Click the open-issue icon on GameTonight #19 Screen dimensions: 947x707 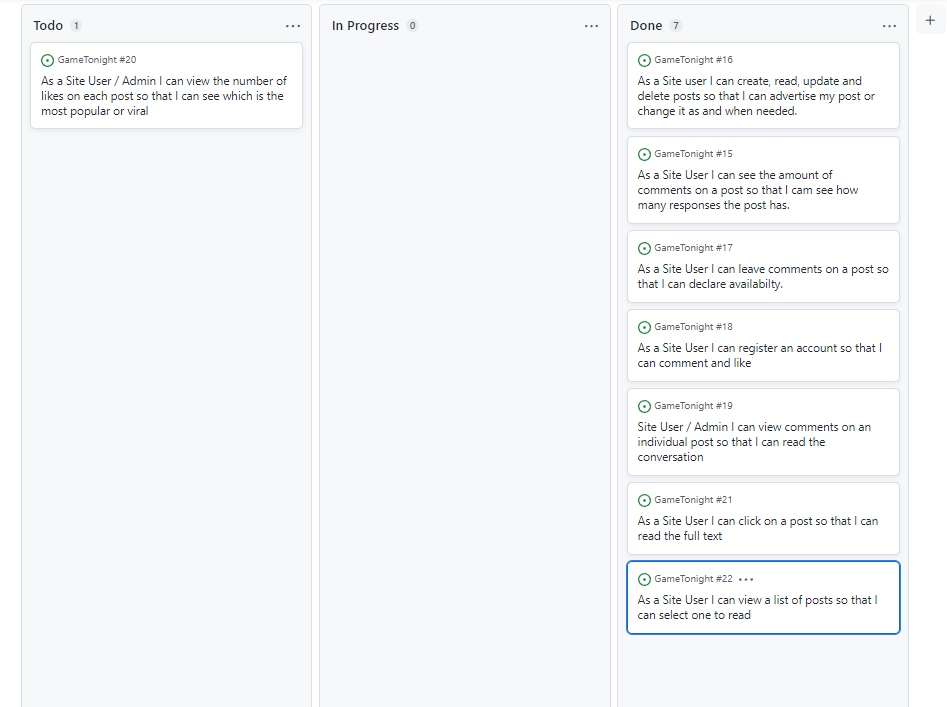644,407
